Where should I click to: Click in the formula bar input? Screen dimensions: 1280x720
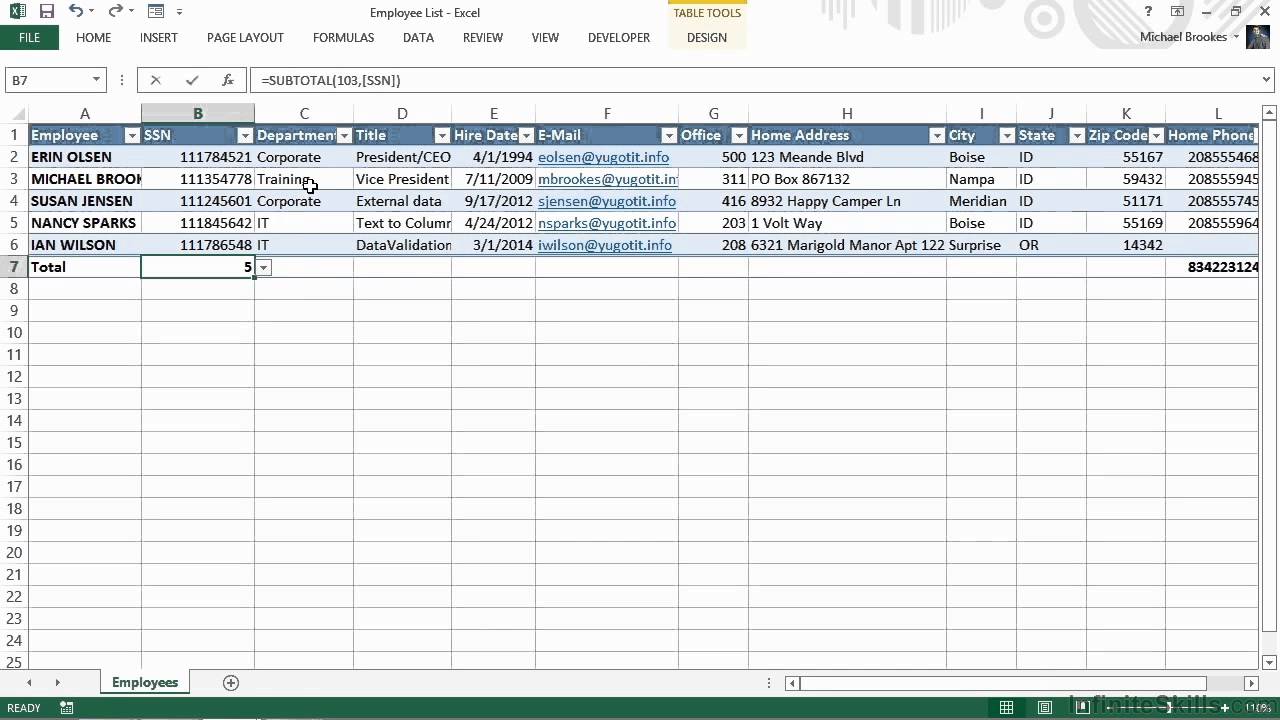click(755, 80)
